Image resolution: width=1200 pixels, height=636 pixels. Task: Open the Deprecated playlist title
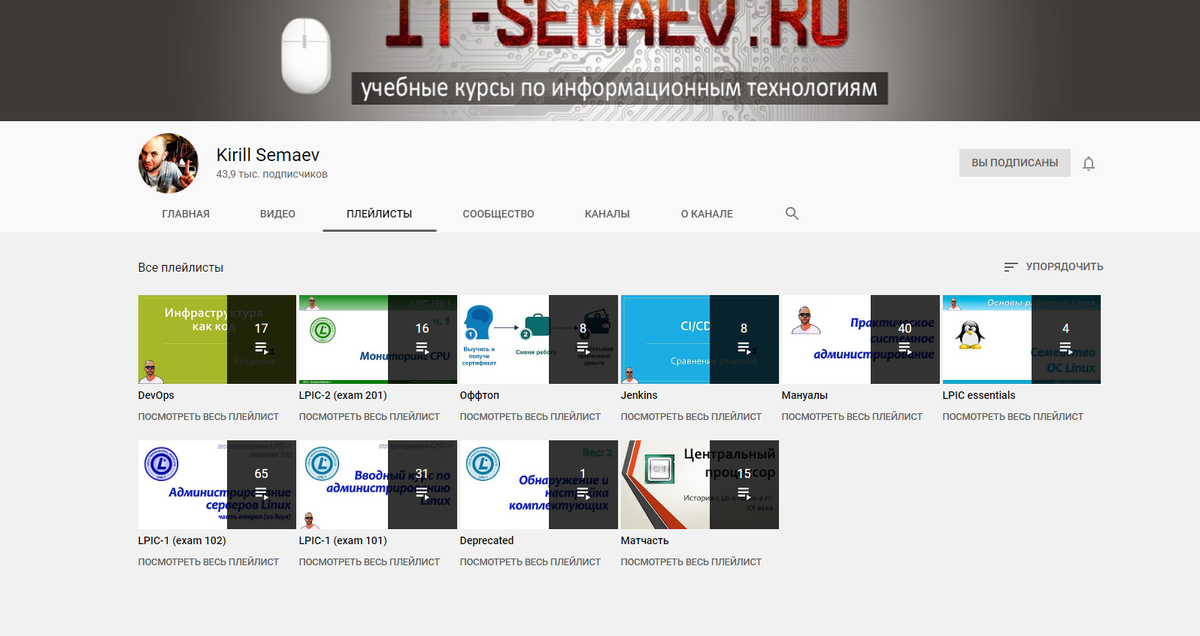(x=487, y=540)
